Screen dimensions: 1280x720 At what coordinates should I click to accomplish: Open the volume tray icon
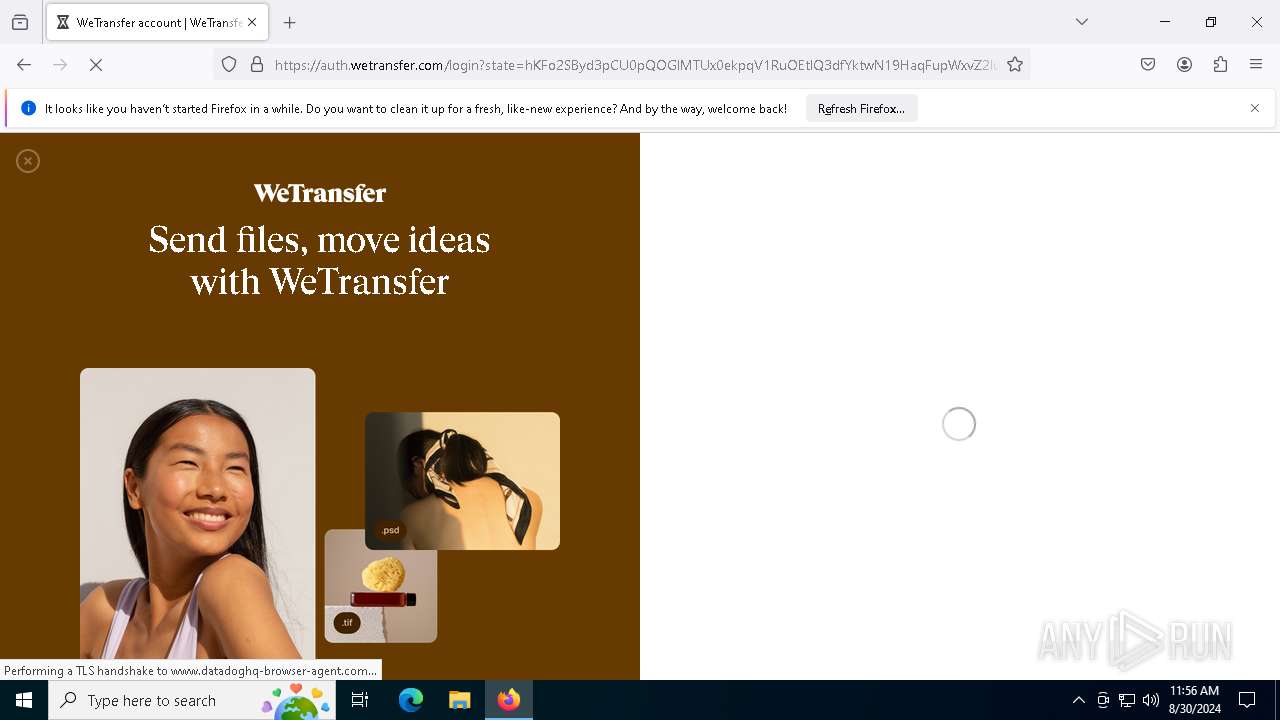click(x=1151, y=700)
